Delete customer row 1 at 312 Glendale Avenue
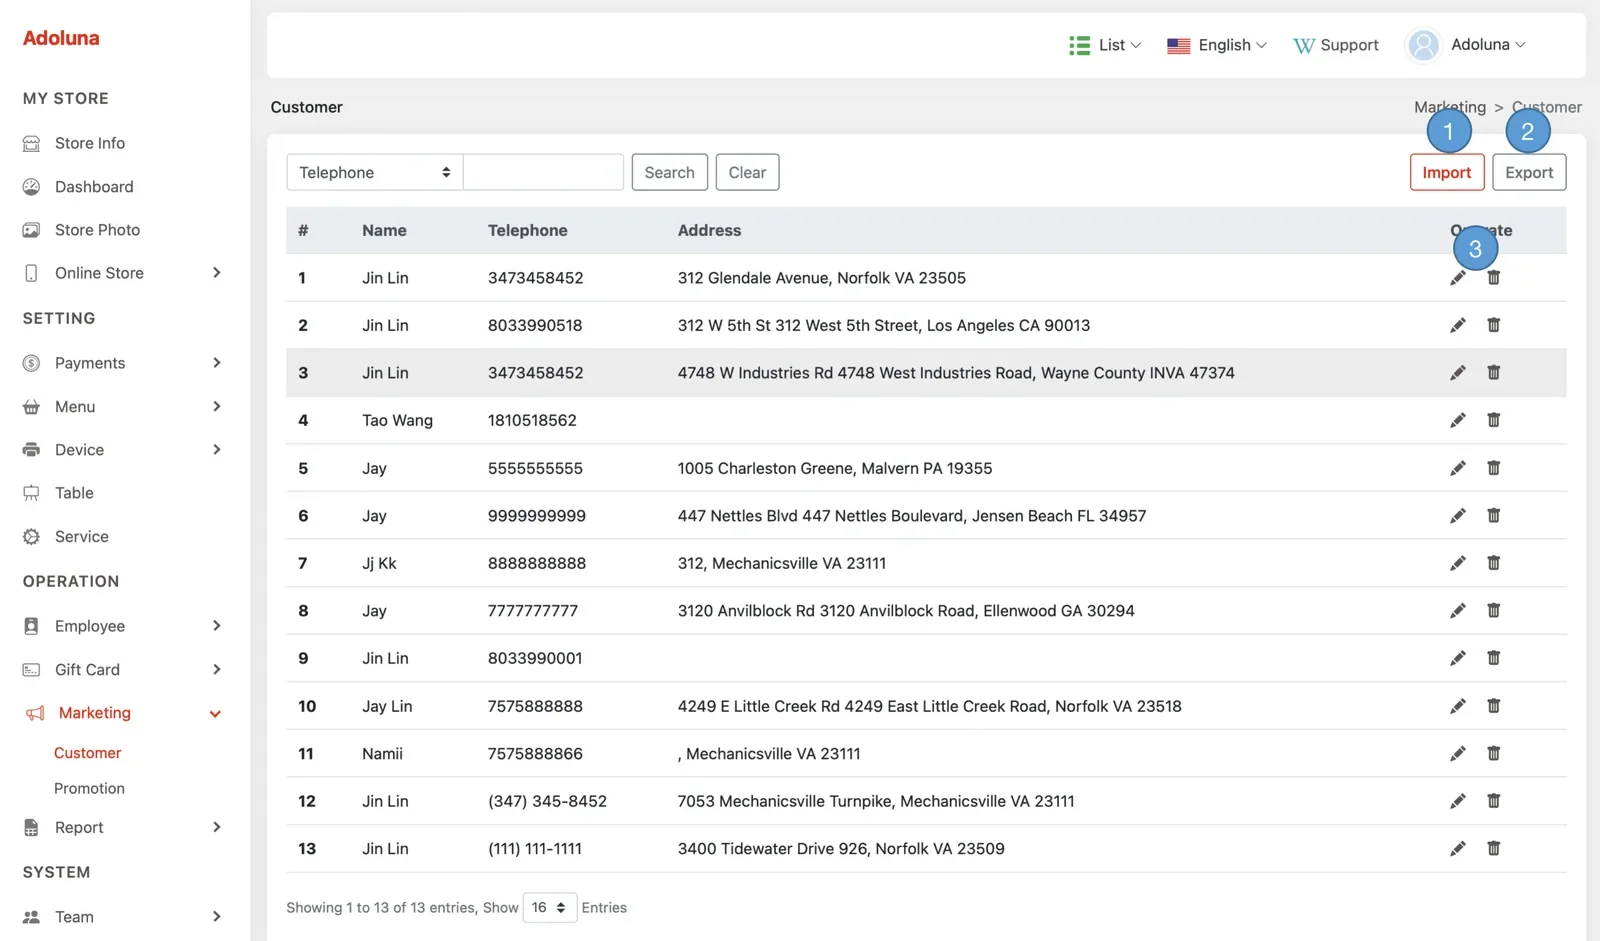The width and height of the screenshot is (1600, 941). point(1494,278)
